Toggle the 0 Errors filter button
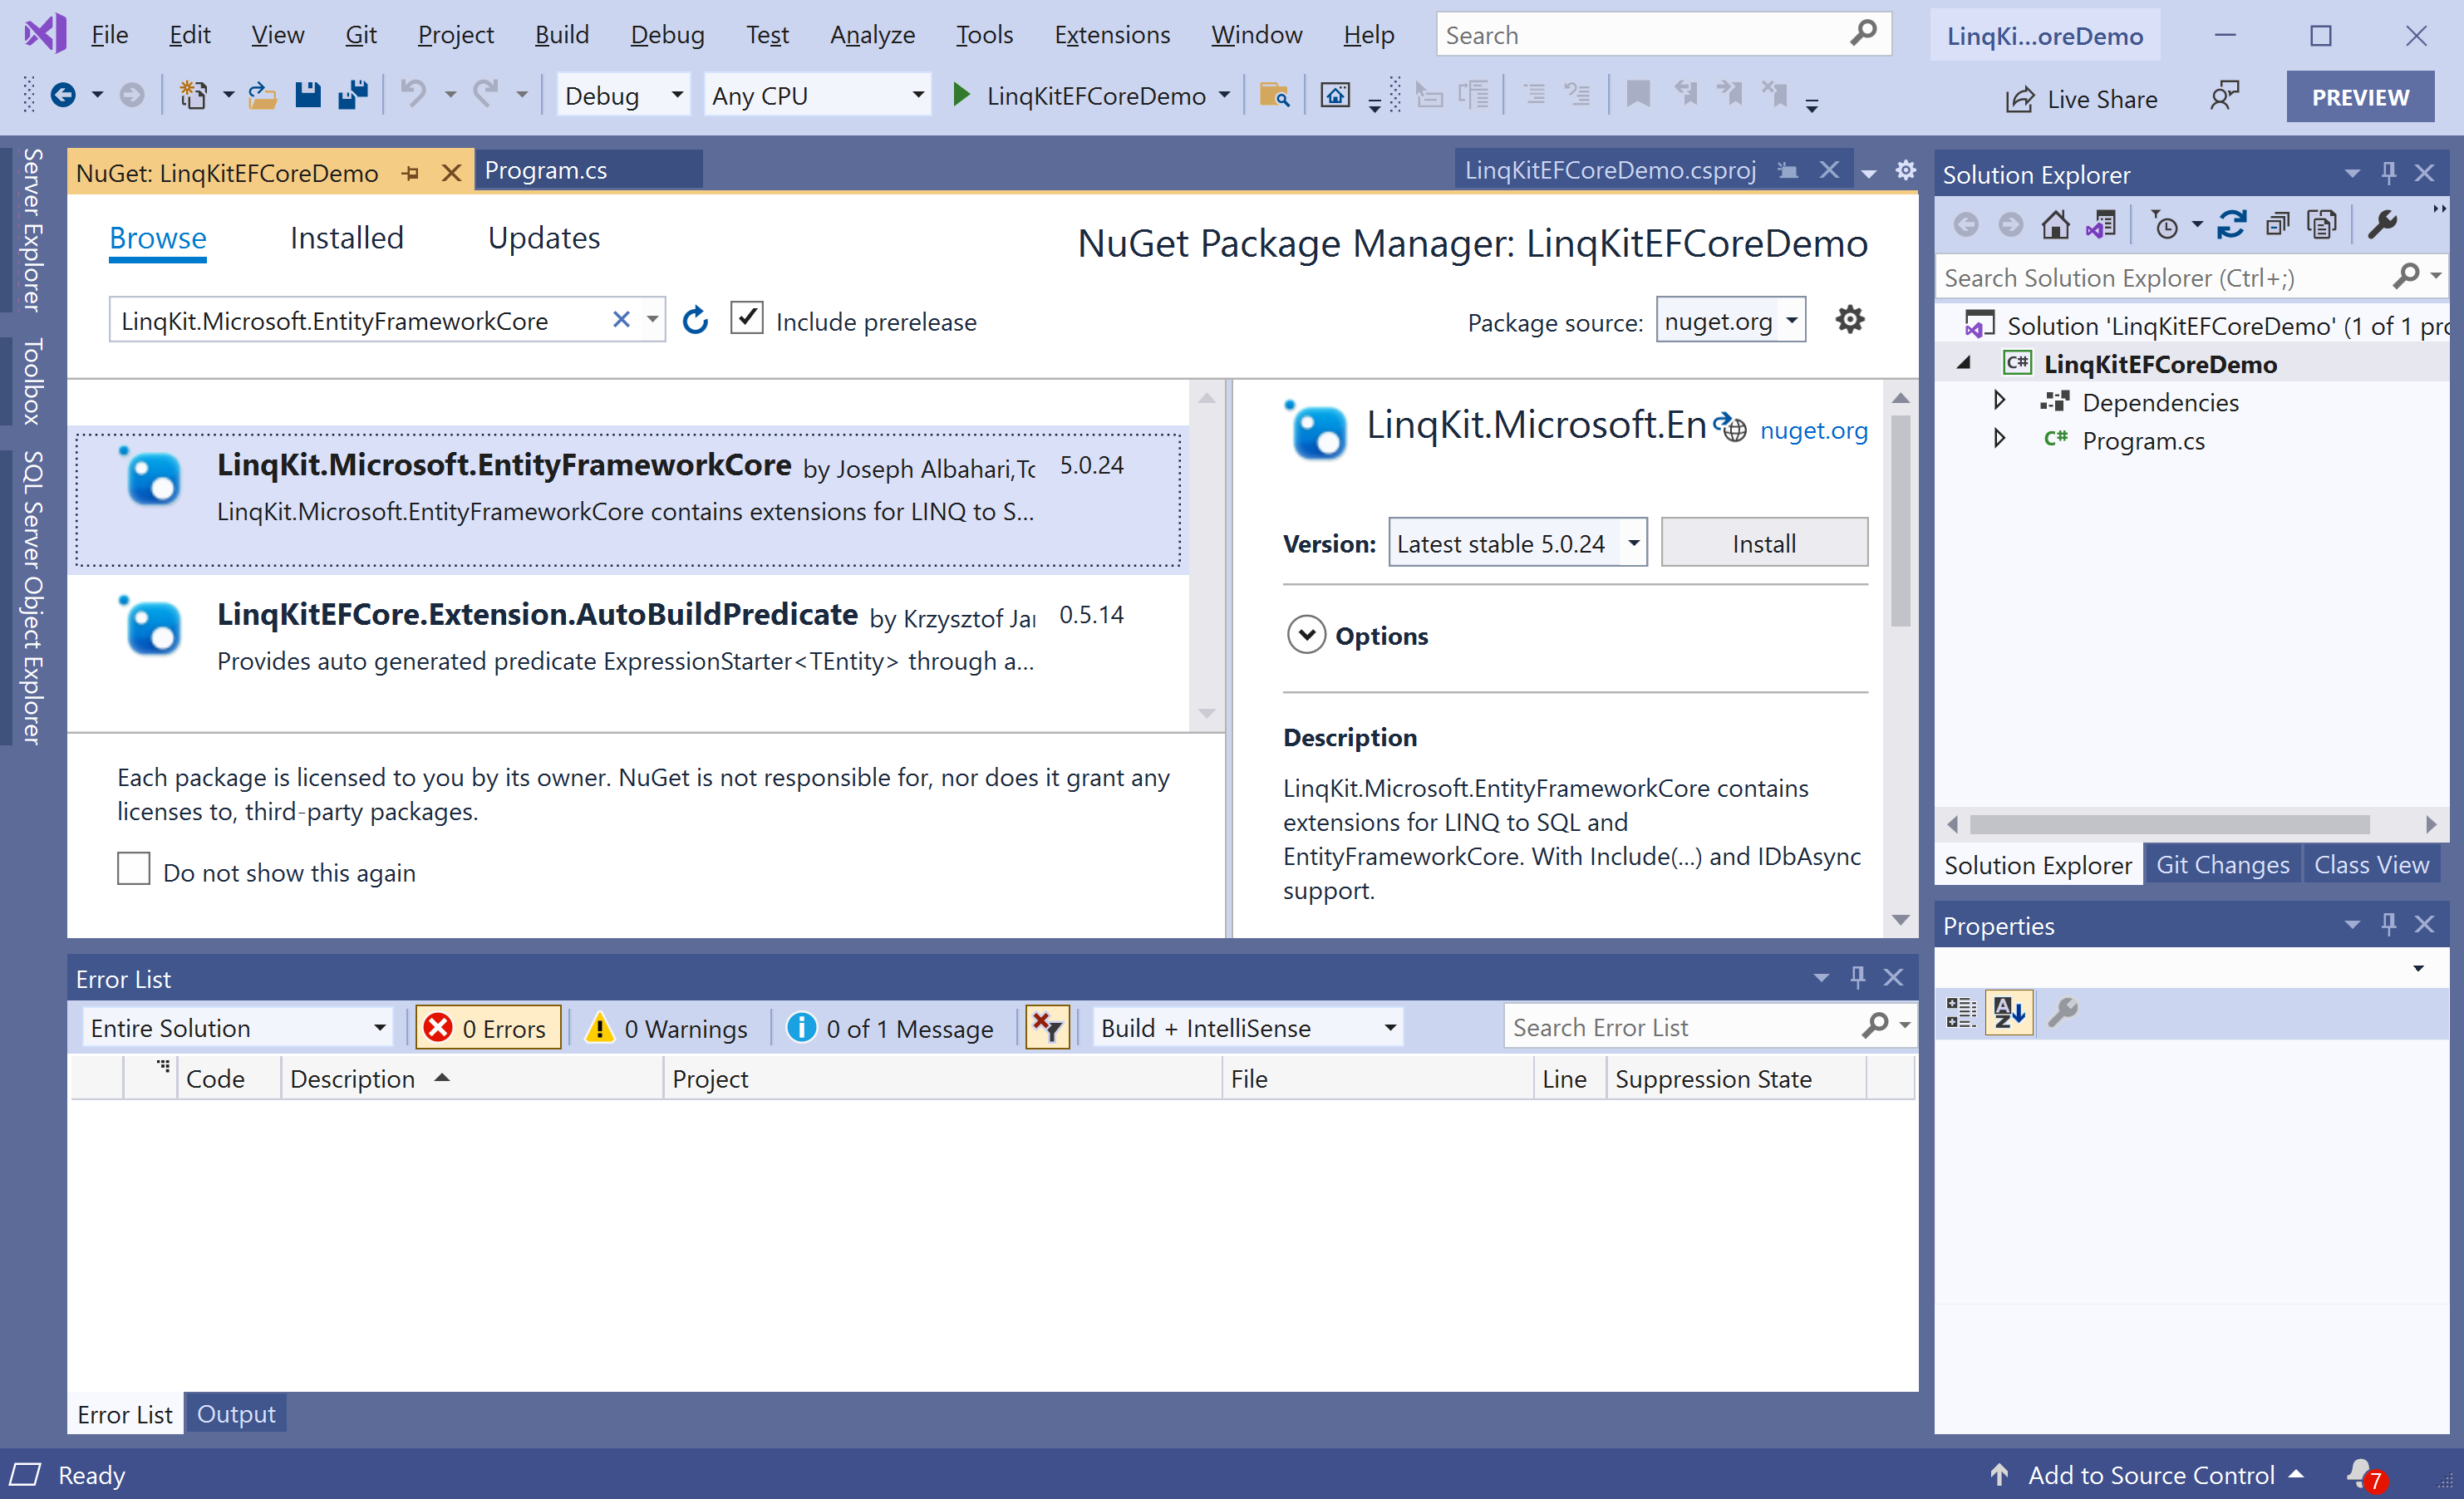2464x1499 pixels. (x=488, y=1028)
